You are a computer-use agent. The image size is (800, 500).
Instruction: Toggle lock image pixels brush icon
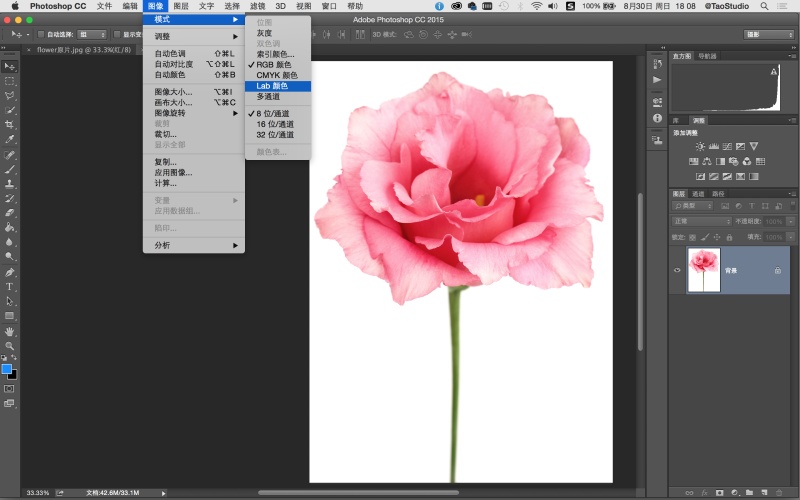coord(705,237)
